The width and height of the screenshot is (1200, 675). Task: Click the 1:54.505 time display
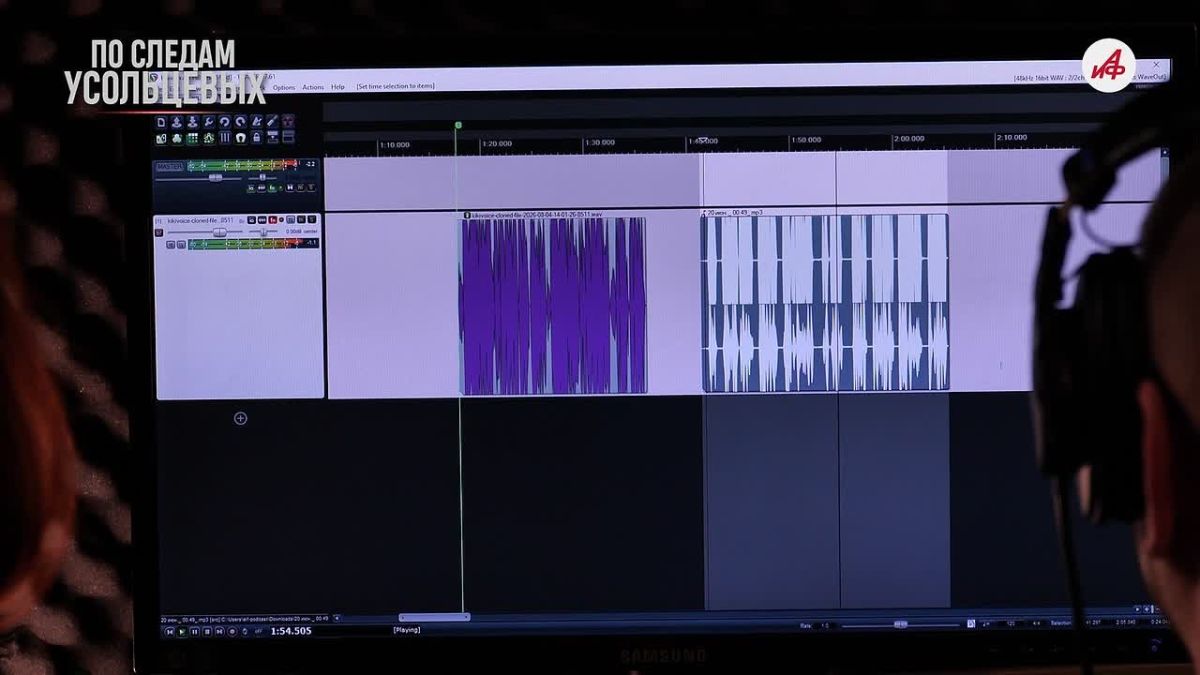tap(291, 631)
